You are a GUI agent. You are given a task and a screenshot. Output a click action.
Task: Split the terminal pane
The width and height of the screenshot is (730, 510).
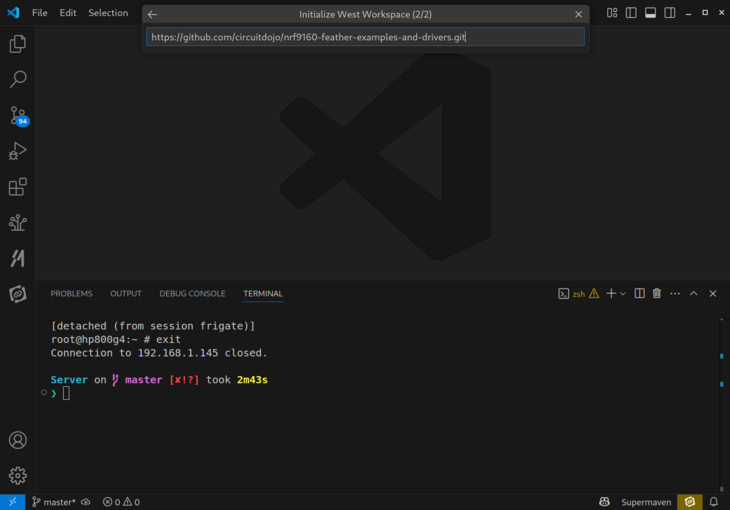[639, 293]
